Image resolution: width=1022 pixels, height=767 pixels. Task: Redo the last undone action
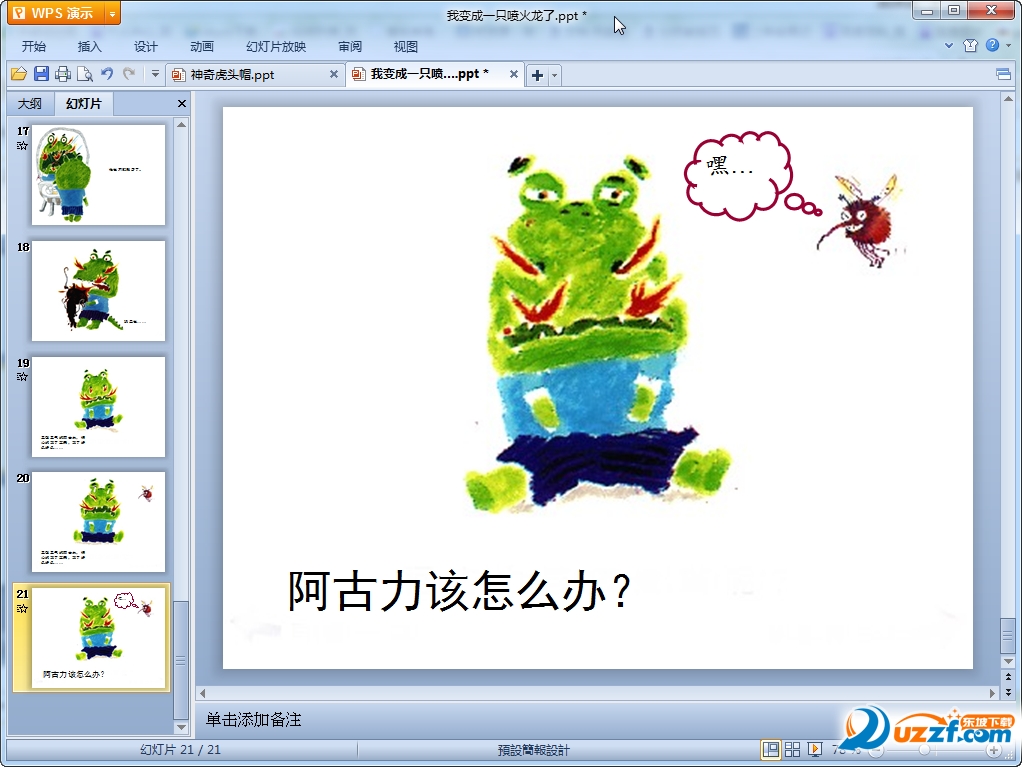click(x=129, y=74)
